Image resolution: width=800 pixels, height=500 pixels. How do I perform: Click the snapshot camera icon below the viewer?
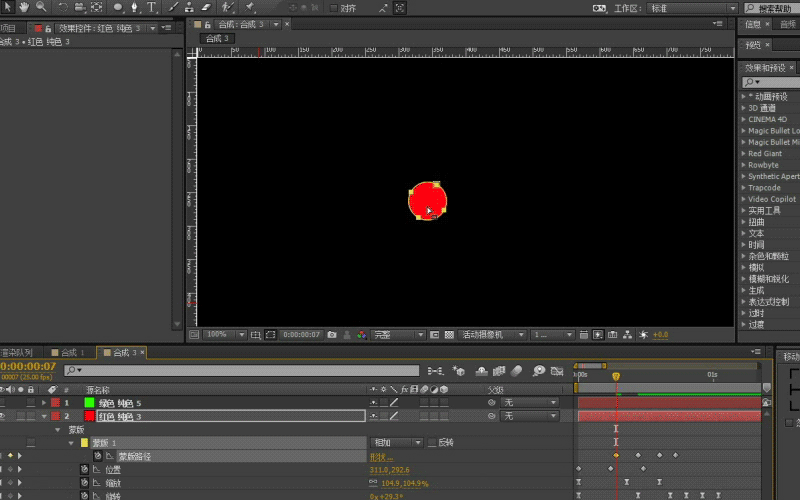click(x=331, y=335)
